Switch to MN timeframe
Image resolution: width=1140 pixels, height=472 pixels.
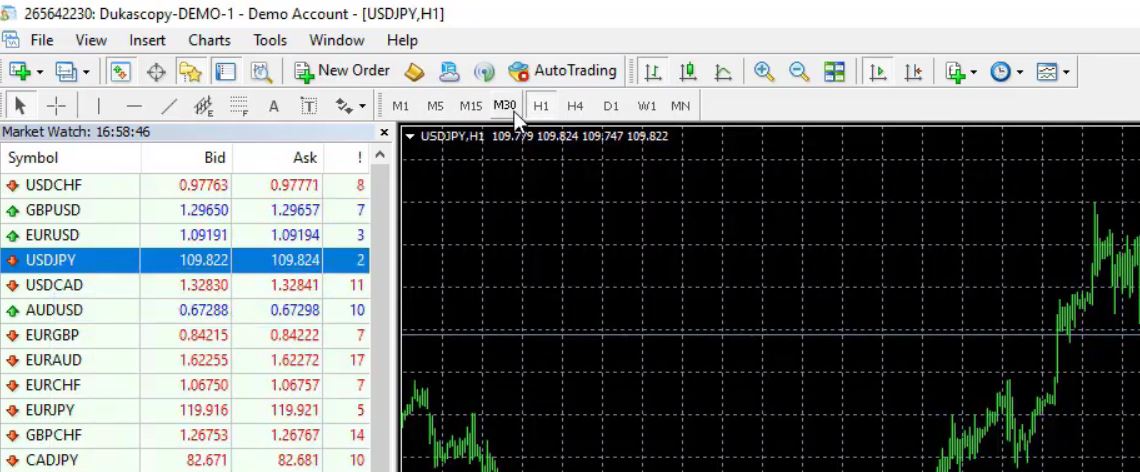pos(681,106)
